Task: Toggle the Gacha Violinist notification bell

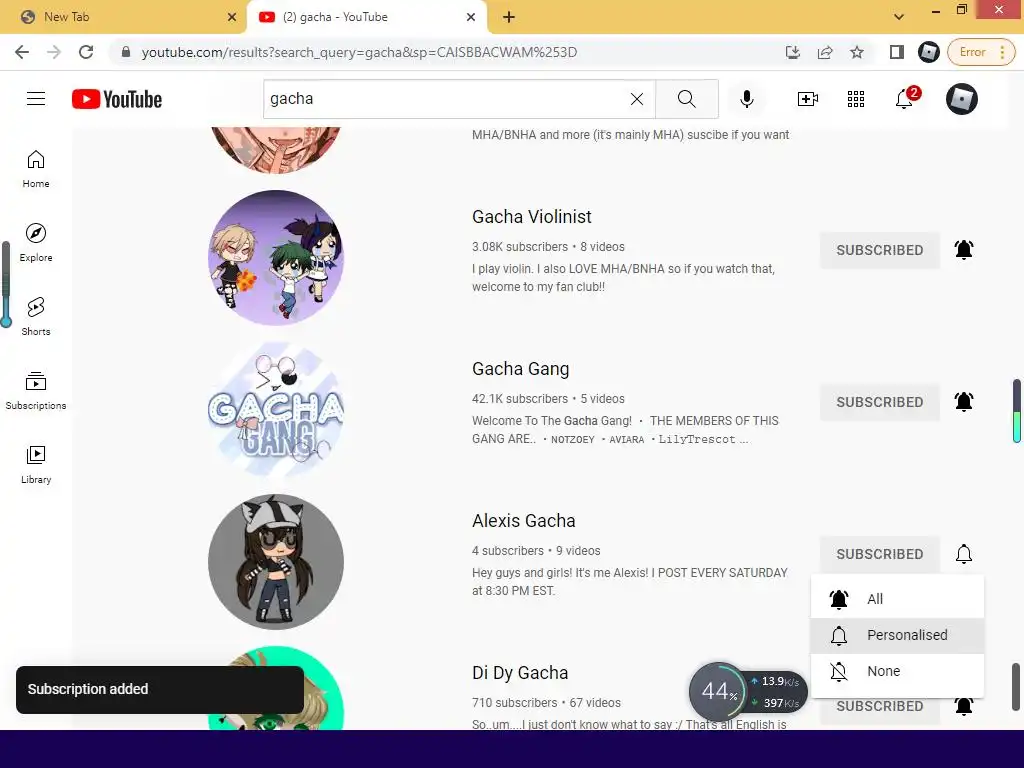Action: click(x=964, y=249)
